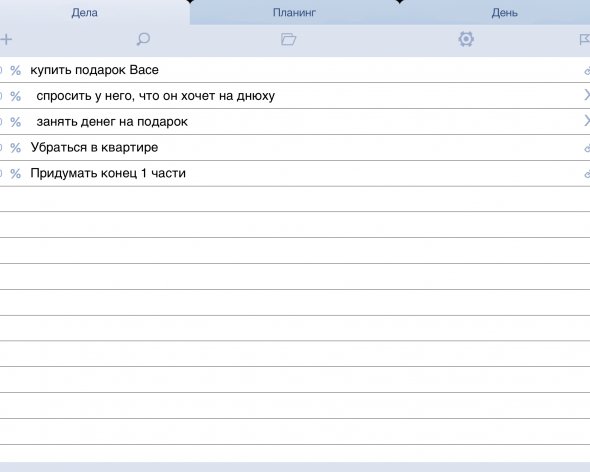Select the Дела tab
This screenshot has width=590, height=472.
pyautogui.click(x=85, y=12)
